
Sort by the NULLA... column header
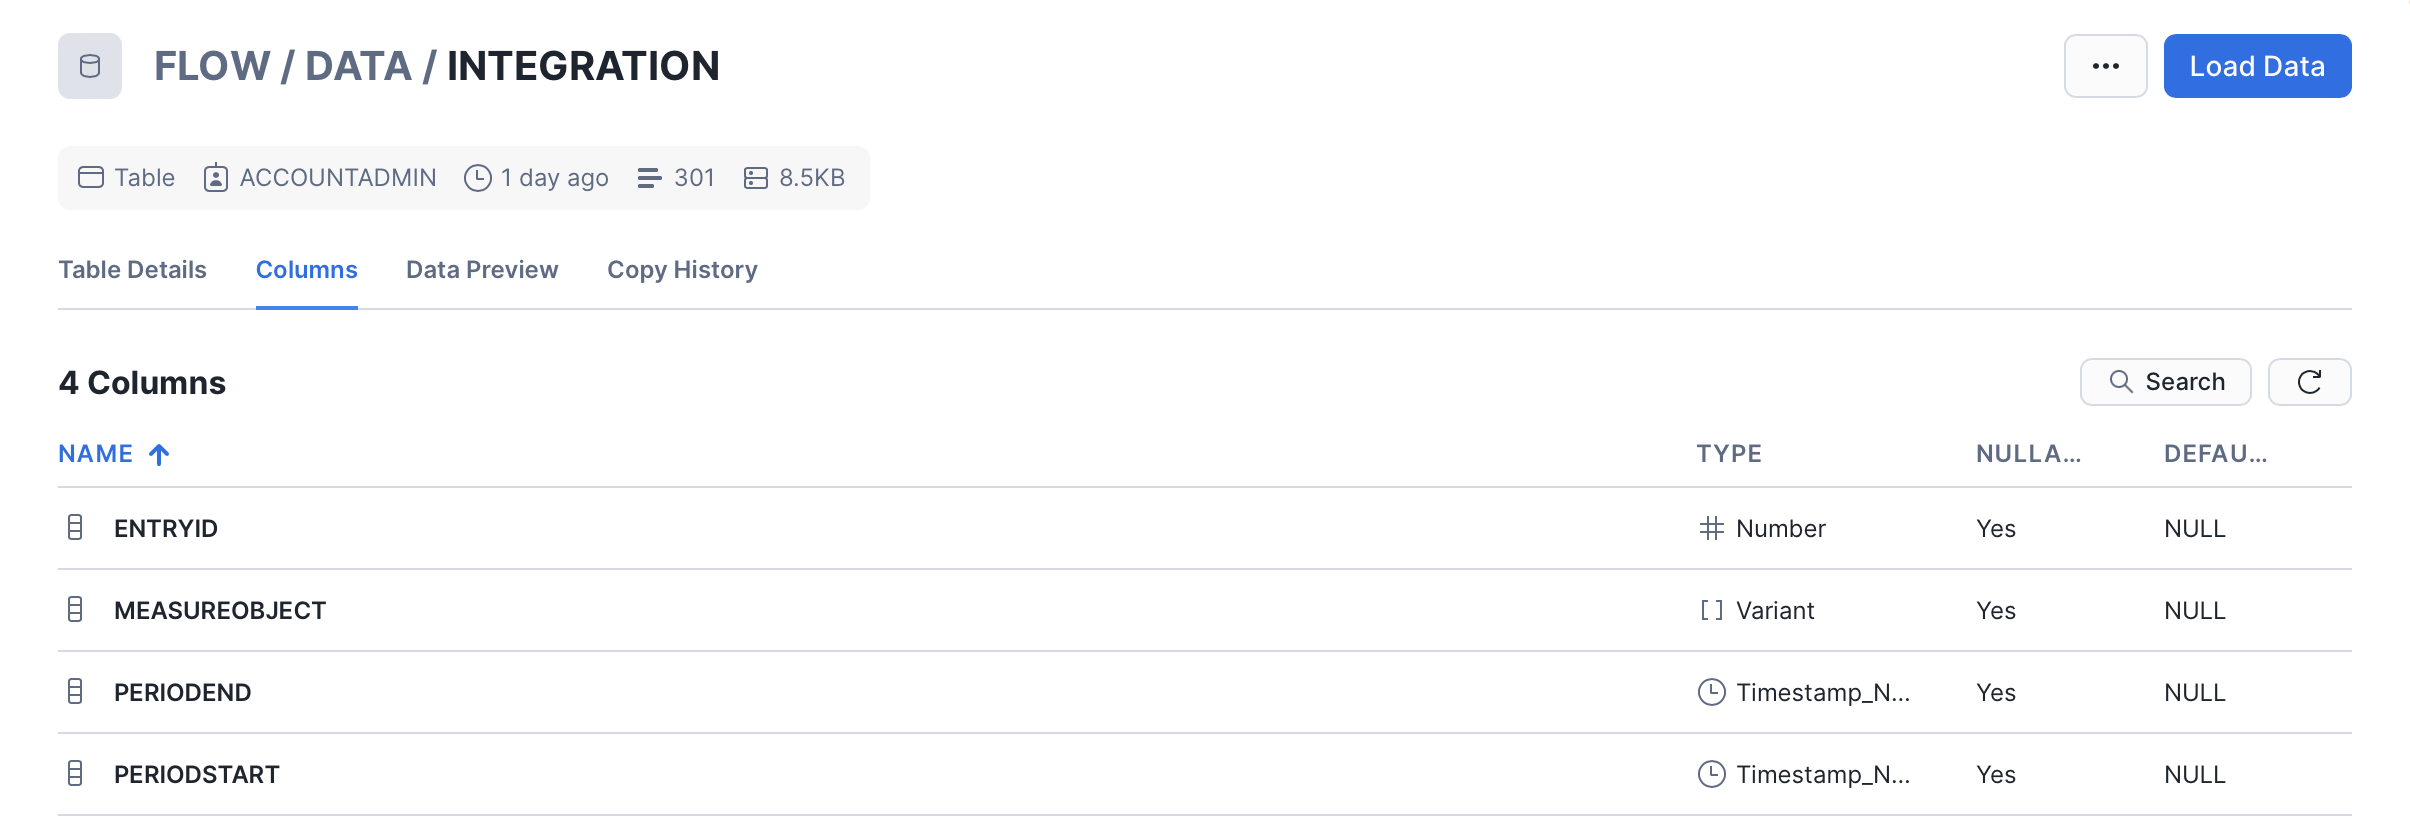(x=2028, y=454)
